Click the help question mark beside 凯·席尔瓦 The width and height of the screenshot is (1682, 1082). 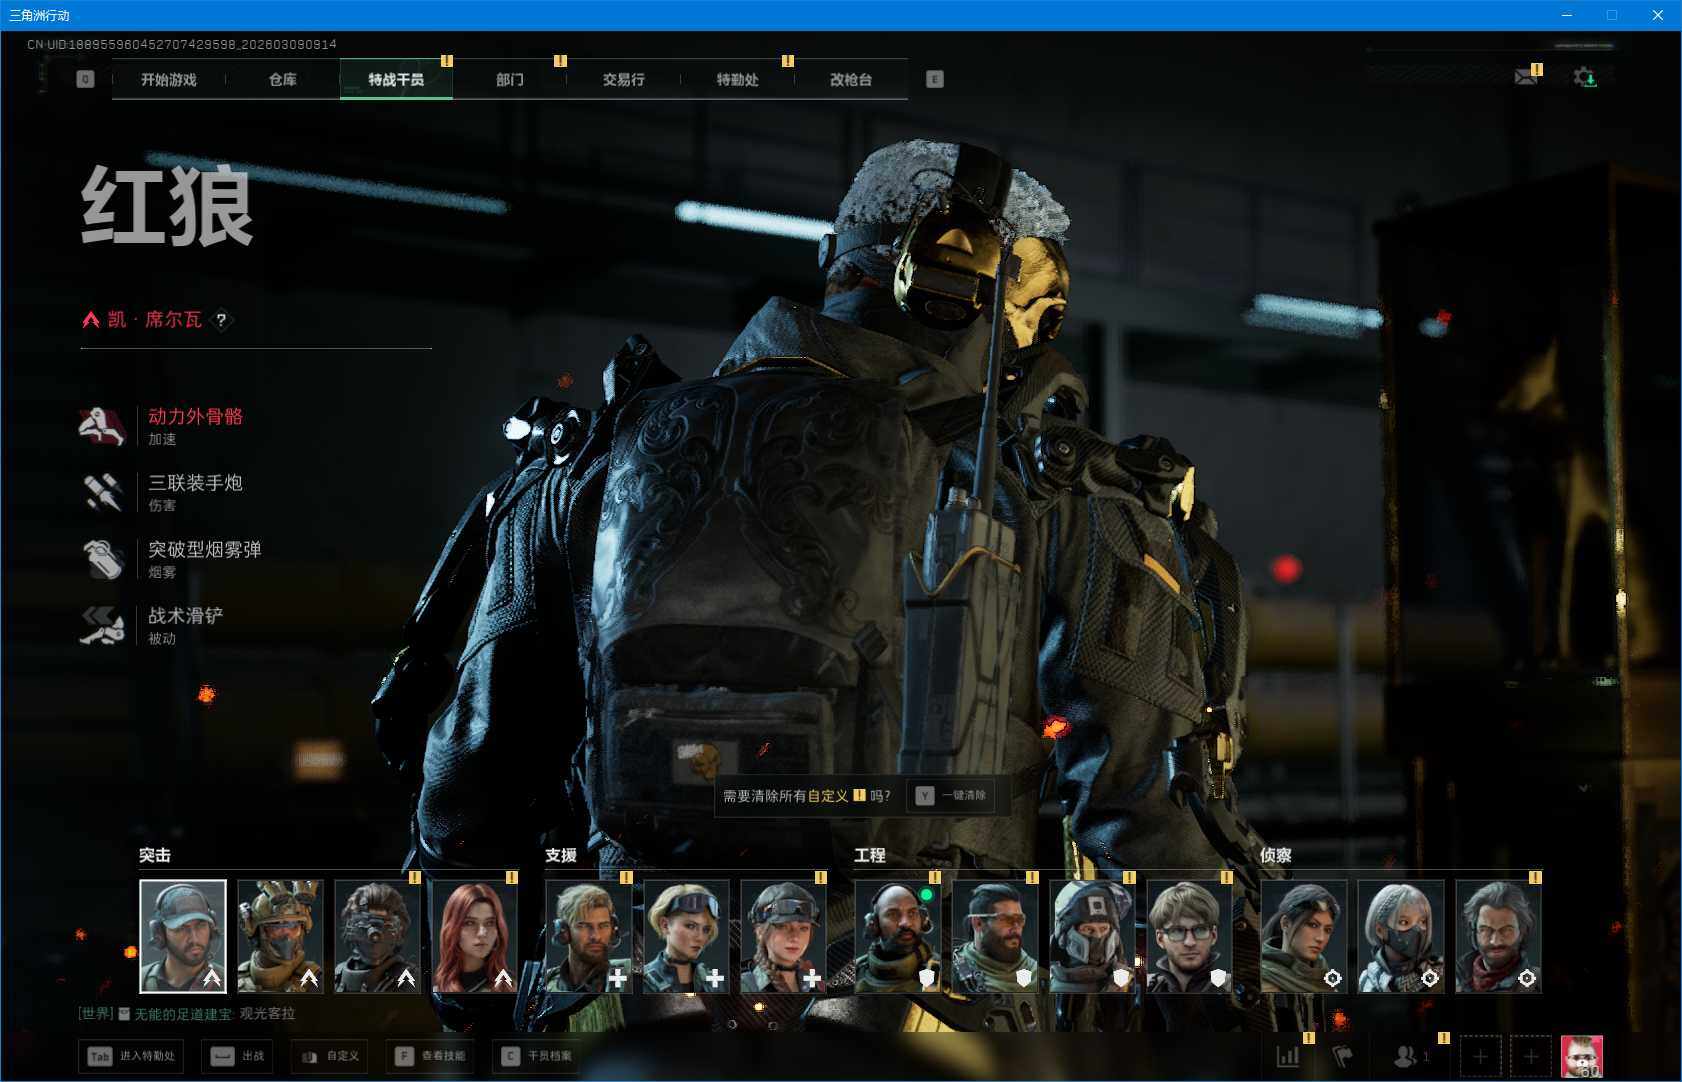(221, 320)
